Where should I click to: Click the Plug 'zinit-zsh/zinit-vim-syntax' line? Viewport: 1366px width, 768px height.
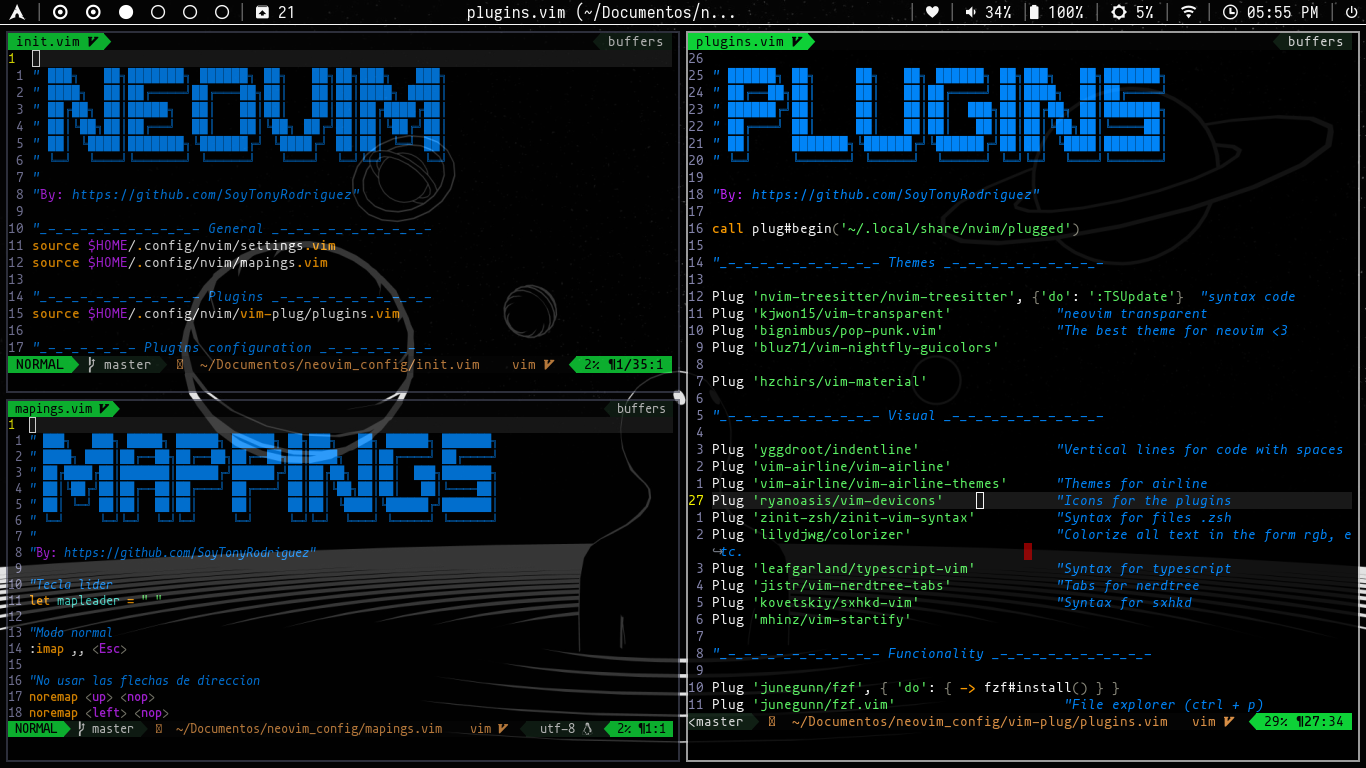tap(972, 518)
